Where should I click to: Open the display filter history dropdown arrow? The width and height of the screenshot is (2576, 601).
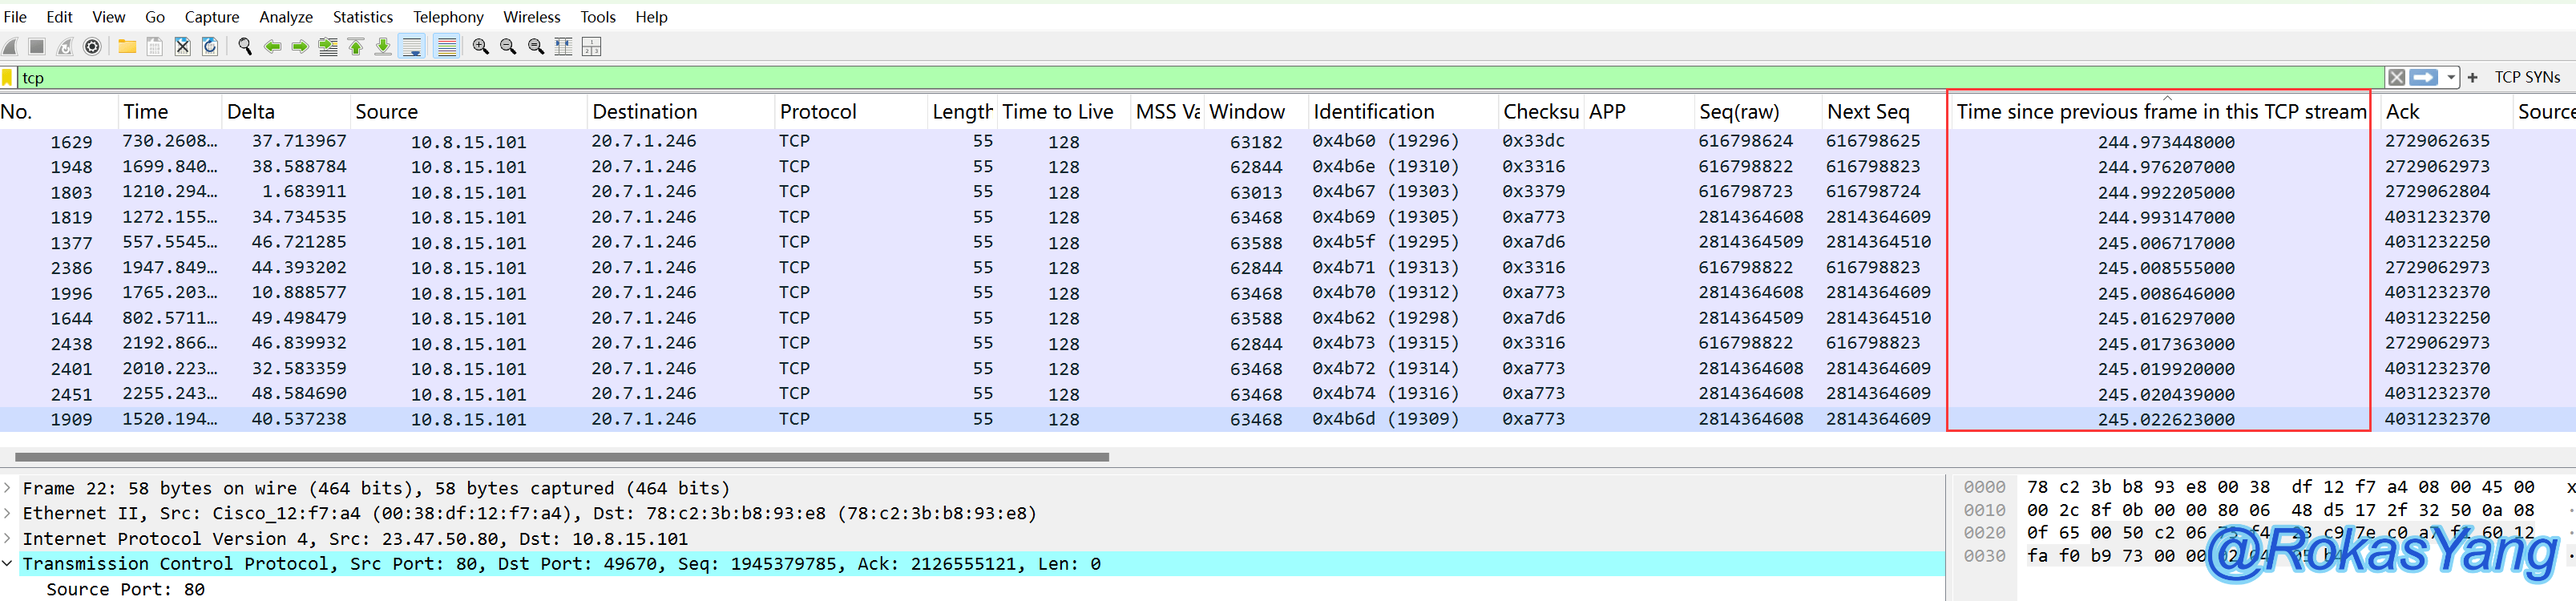click(2451, 77)
